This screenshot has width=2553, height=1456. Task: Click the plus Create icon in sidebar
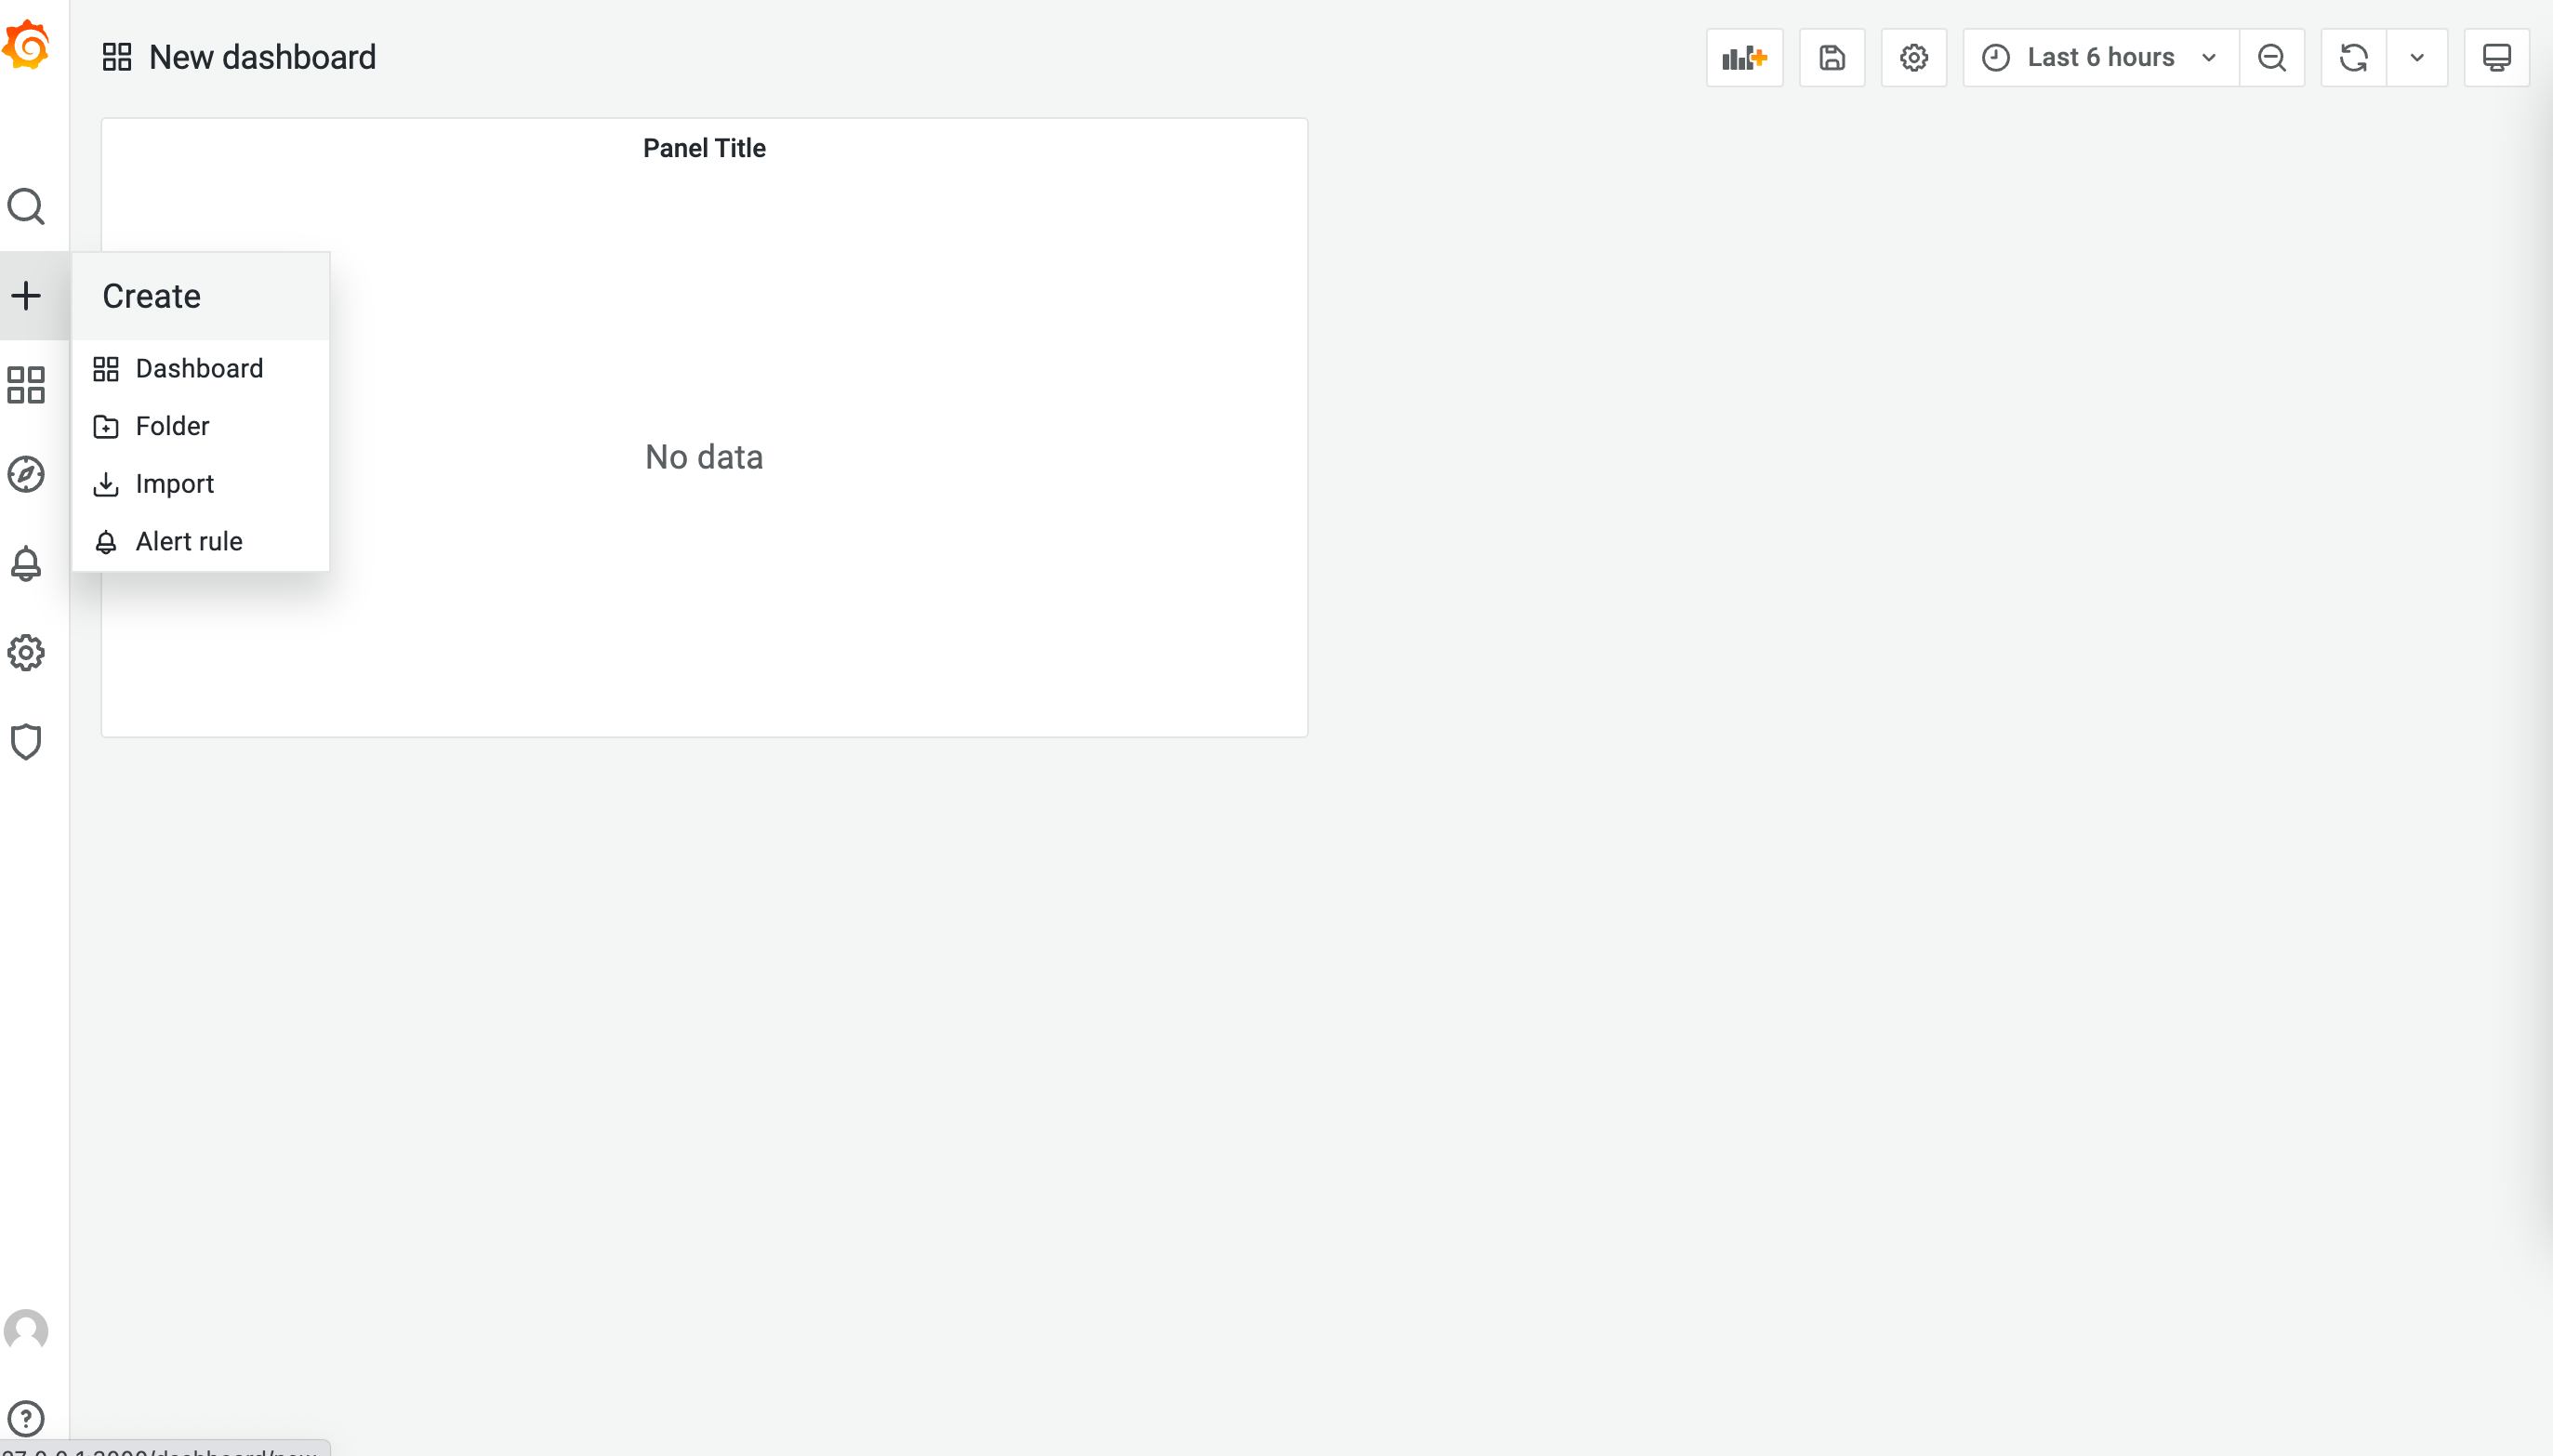pos(26,295)
